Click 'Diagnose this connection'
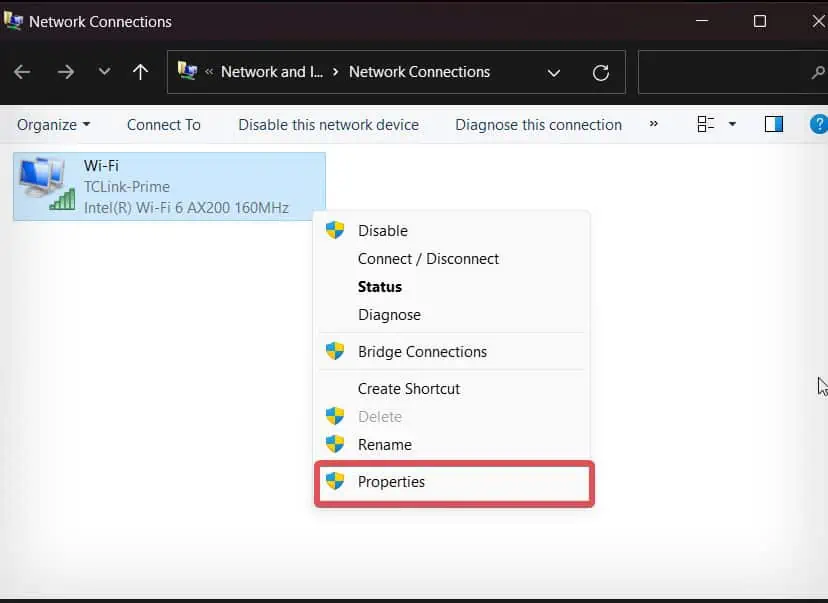The height and width of the screenshot is (603, 828). click(539, 125)
